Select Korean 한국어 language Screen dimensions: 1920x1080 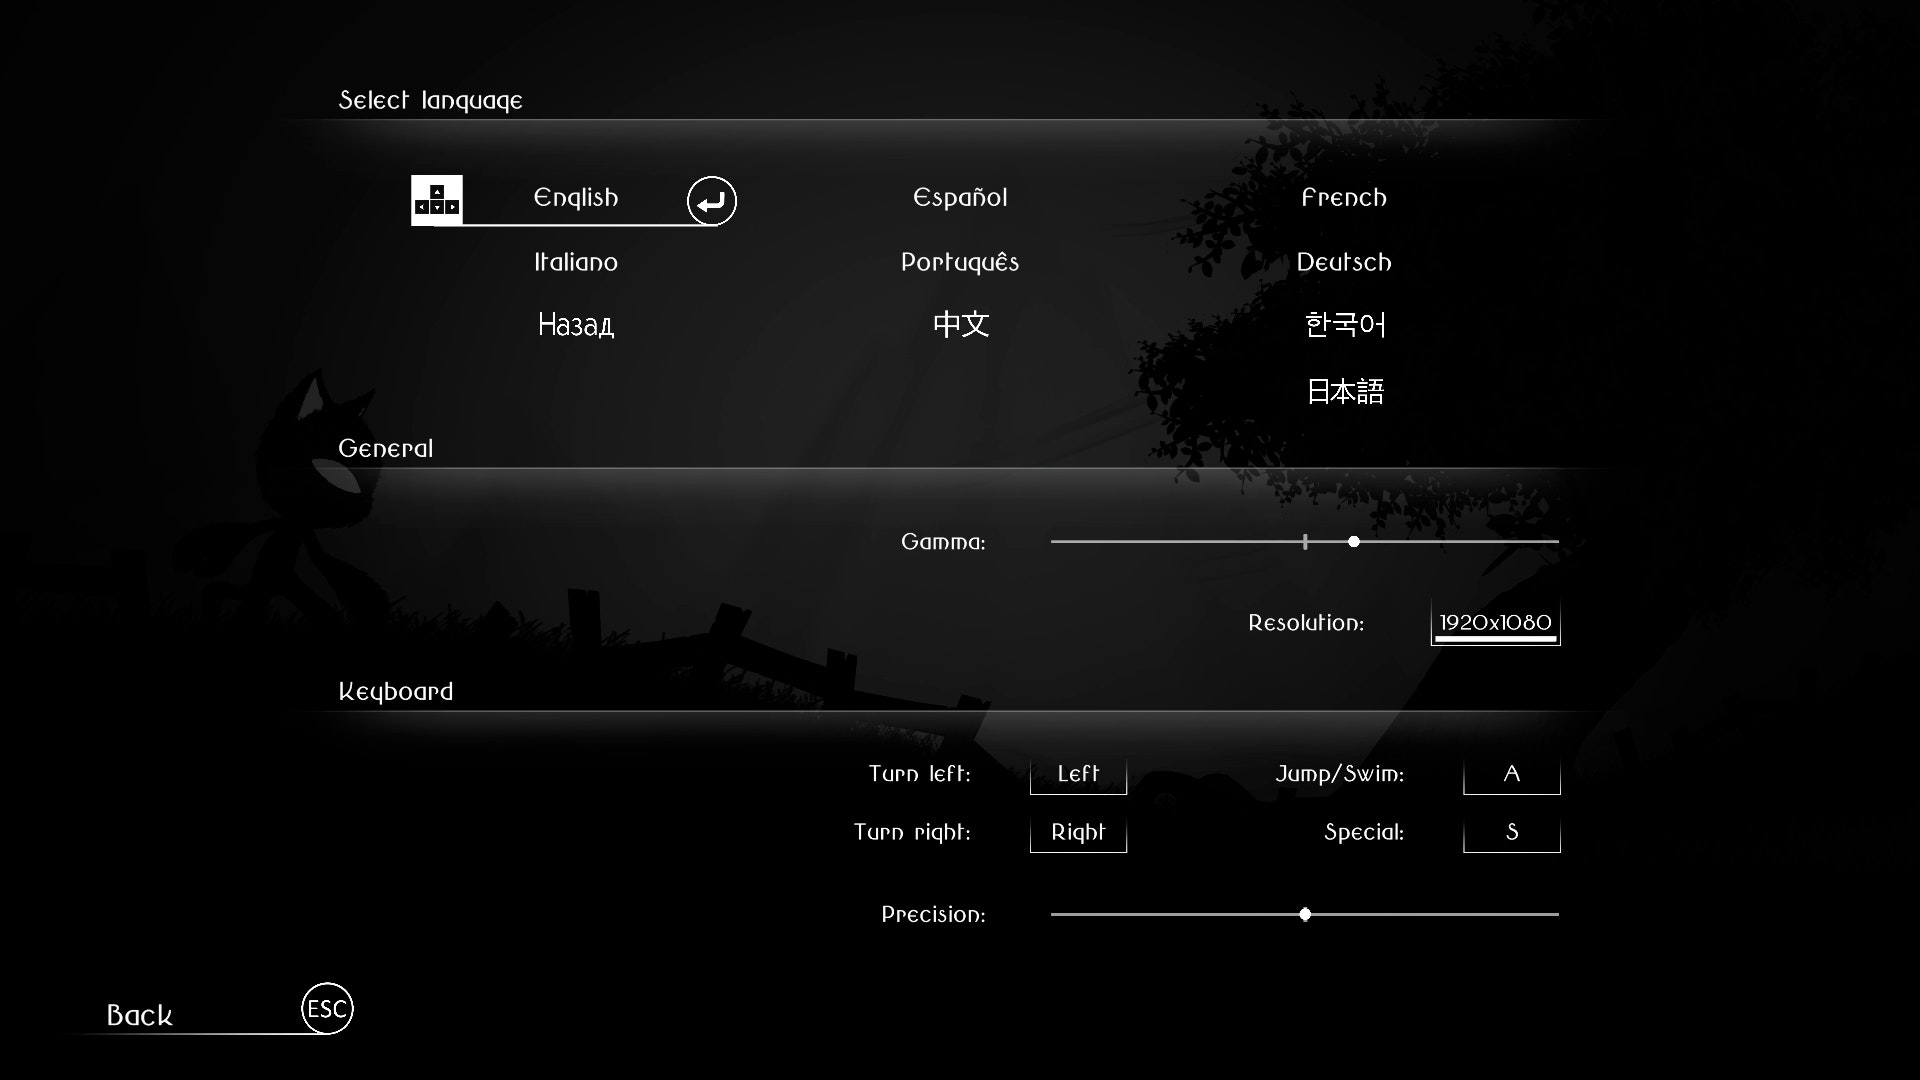click(x=1345, y=325)
